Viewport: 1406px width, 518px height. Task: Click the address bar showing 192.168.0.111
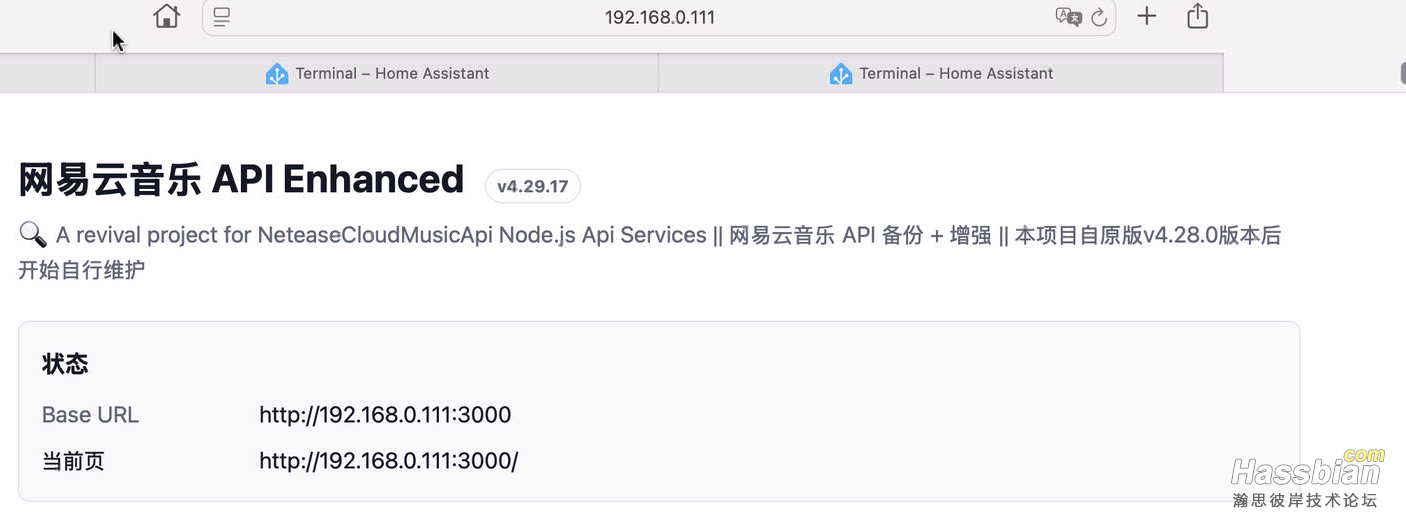coord(659,17)
